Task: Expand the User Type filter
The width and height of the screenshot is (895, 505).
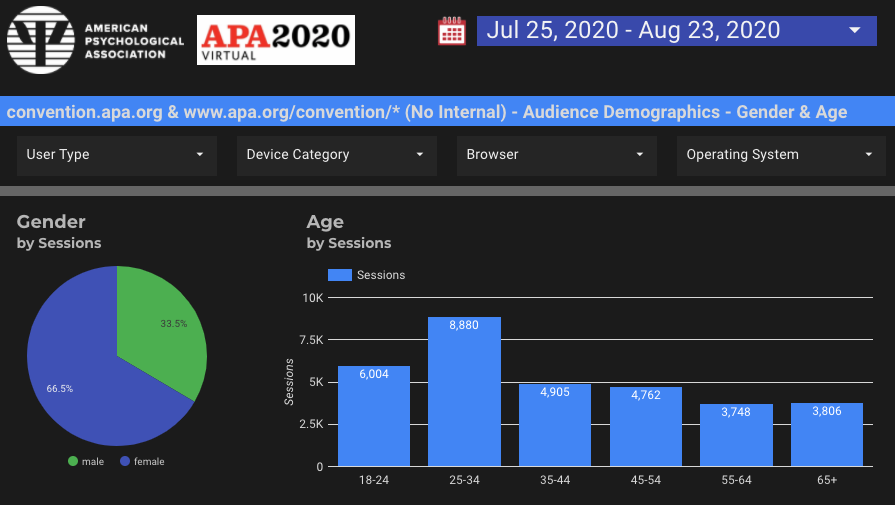Action: click(117, 155)
